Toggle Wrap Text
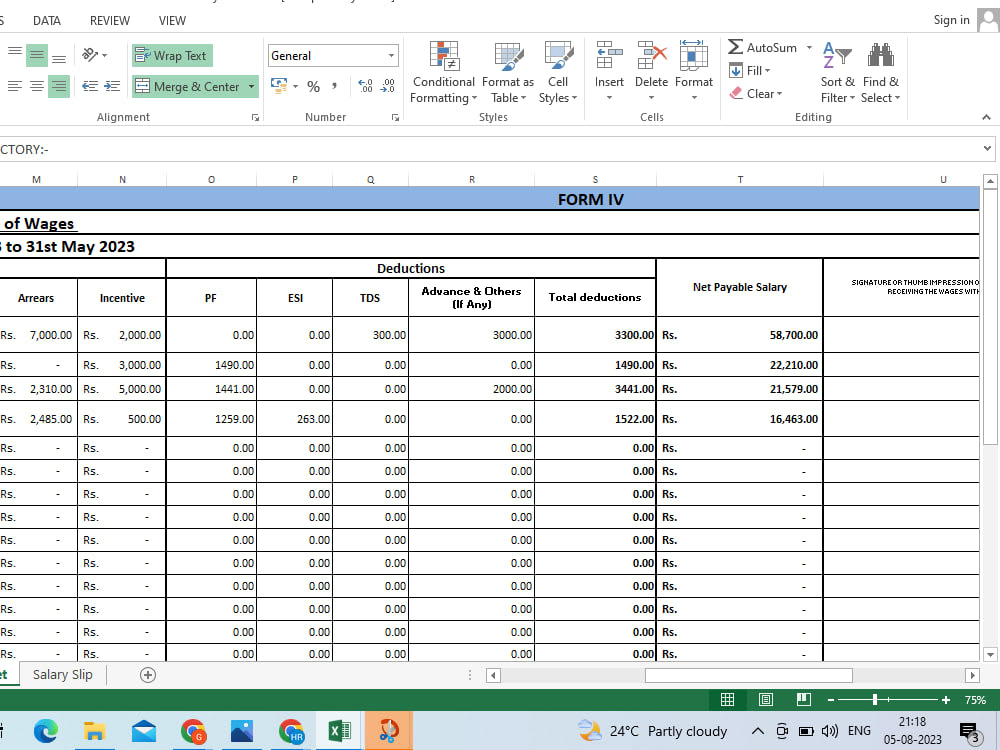The height and width of the screenshot is (750, 1000). pos(172,55)
